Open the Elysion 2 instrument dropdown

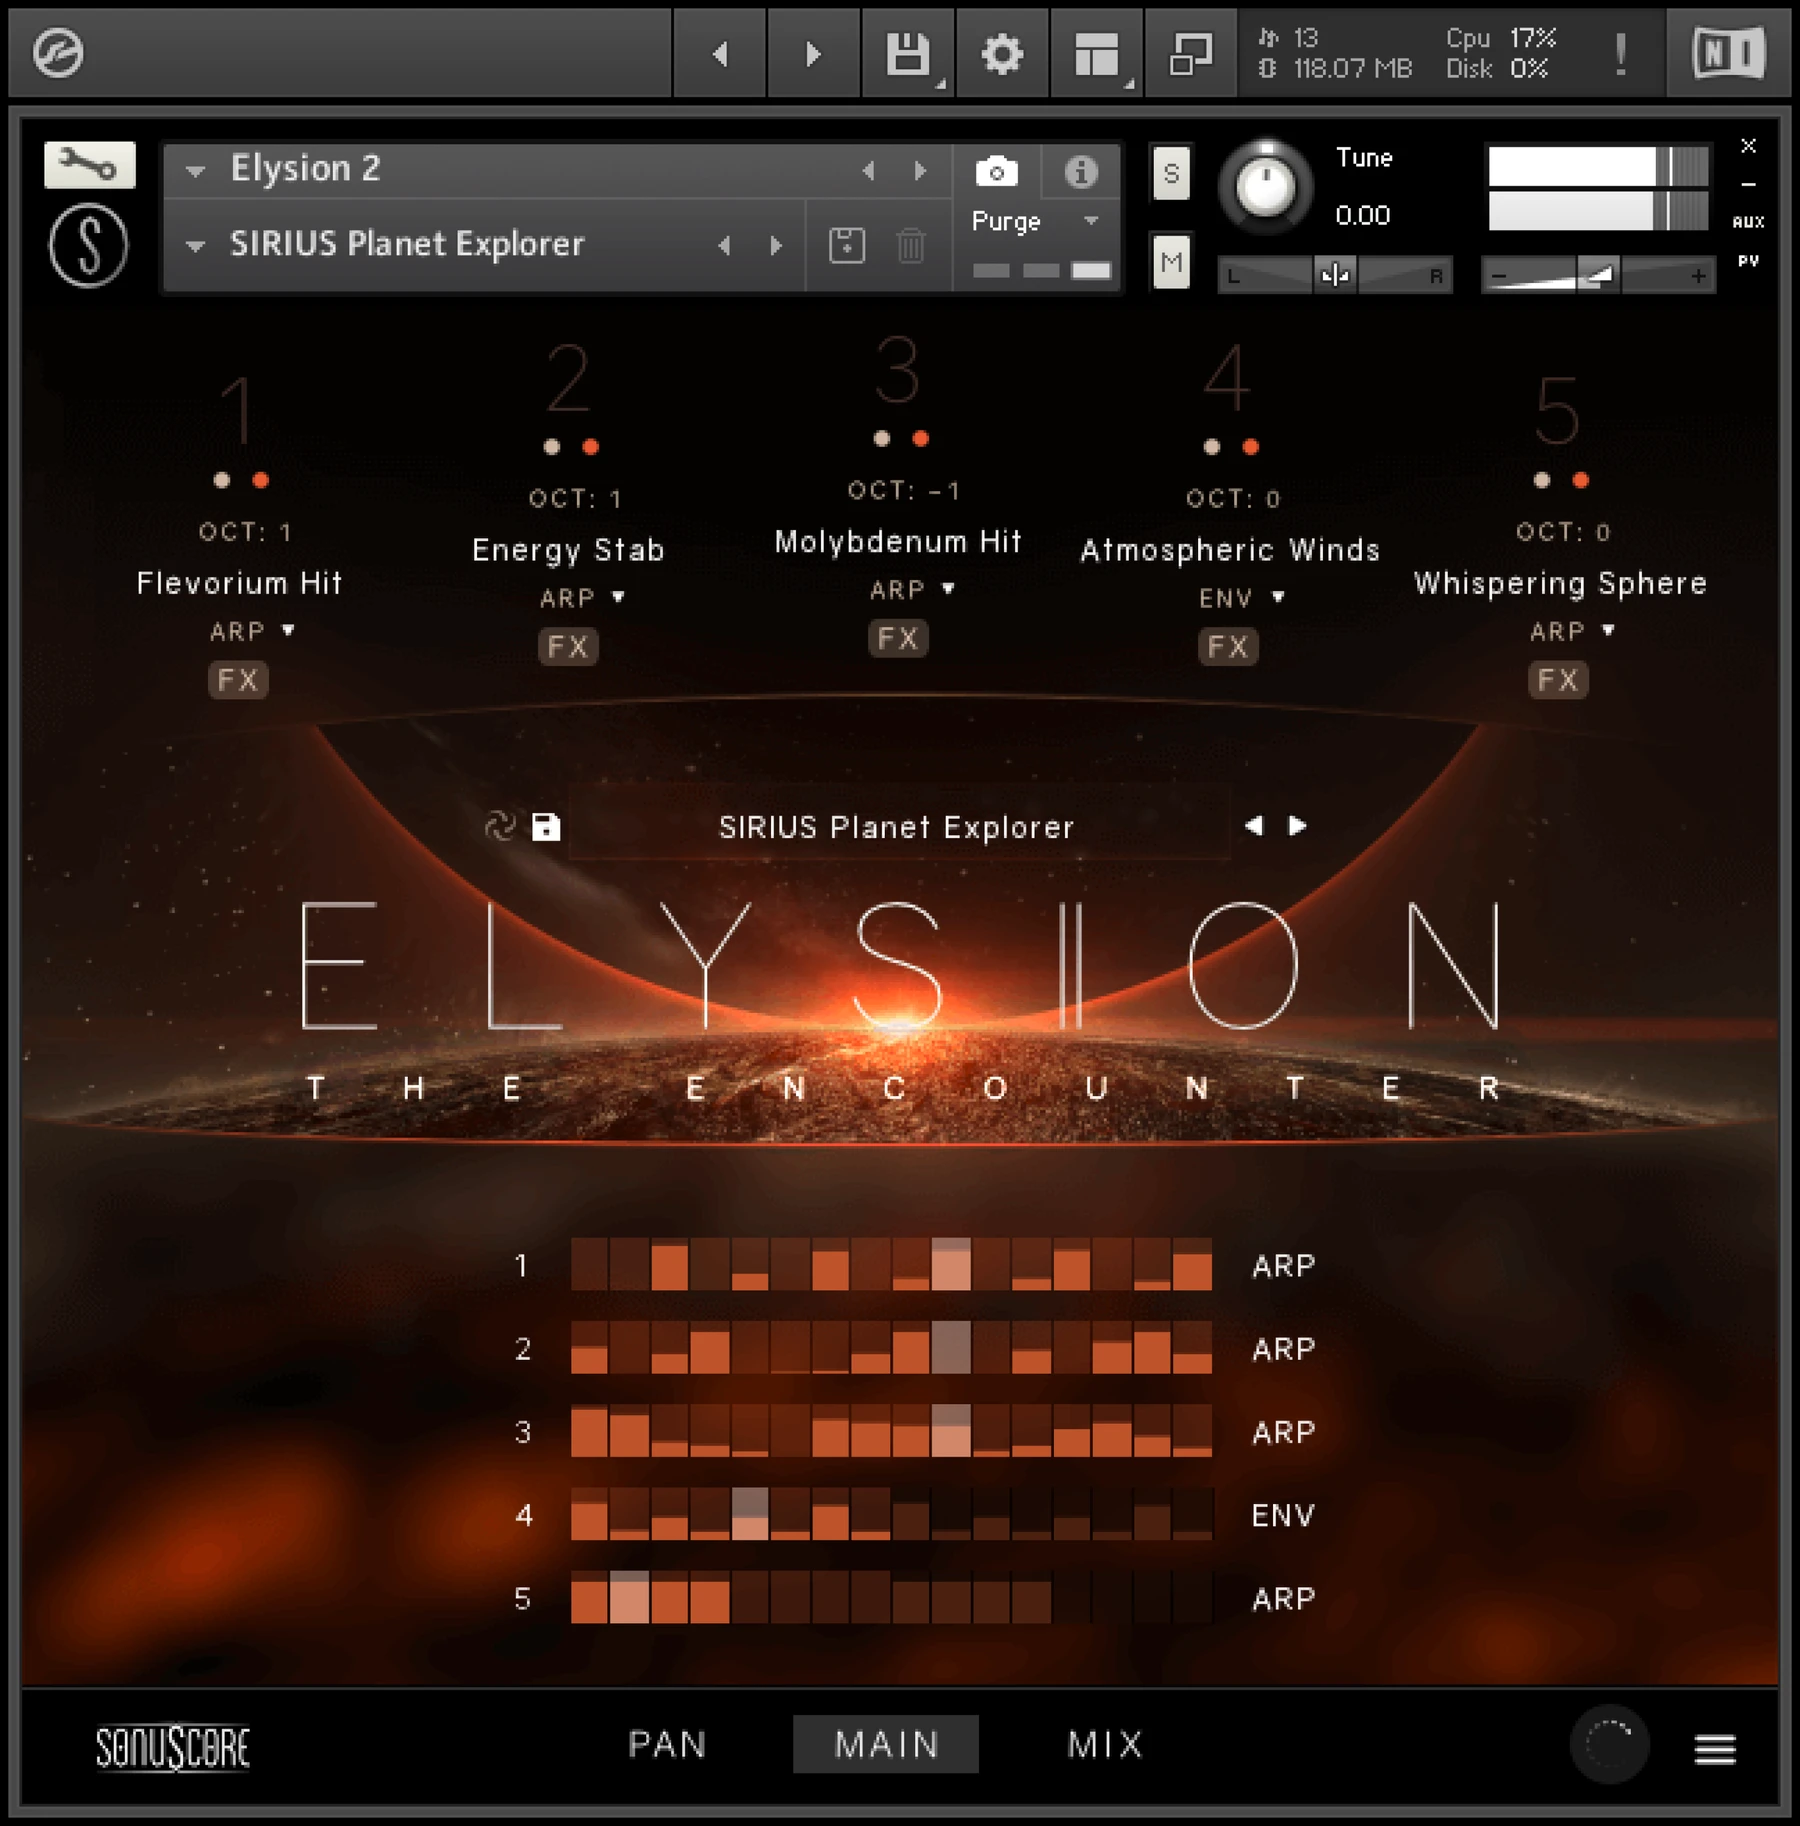click(196, 171)
